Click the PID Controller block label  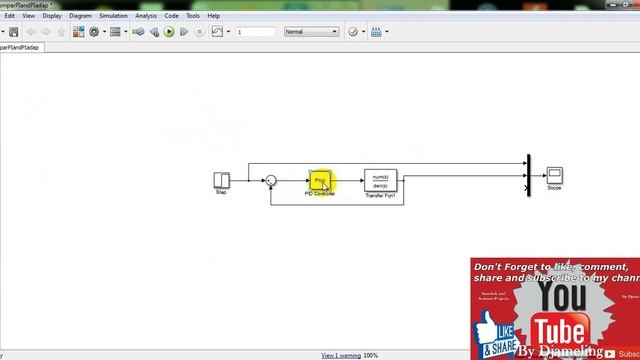click(320, 194)
